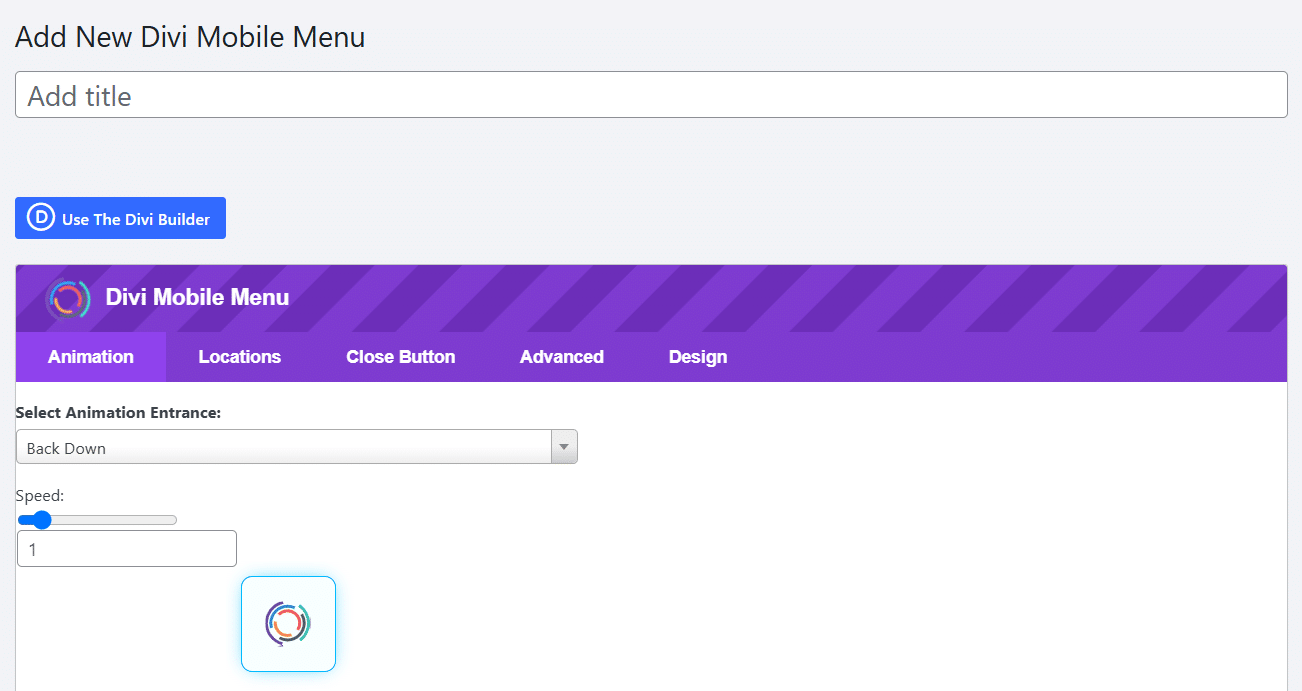Image resolution: width=1302 pixels, height=691 pixels.
Task: Open the Design tab
Action: click(697, 356)
